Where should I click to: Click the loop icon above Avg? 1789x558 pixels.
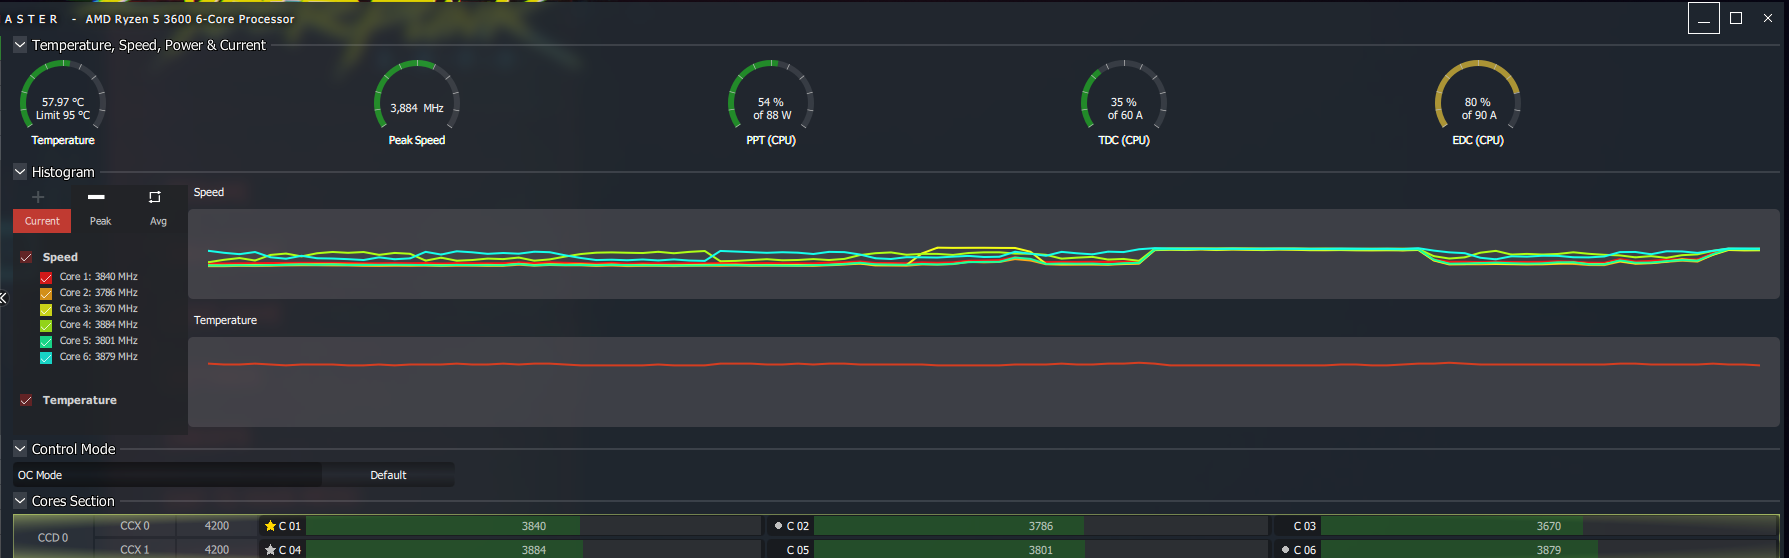click(x=155, y=197)
